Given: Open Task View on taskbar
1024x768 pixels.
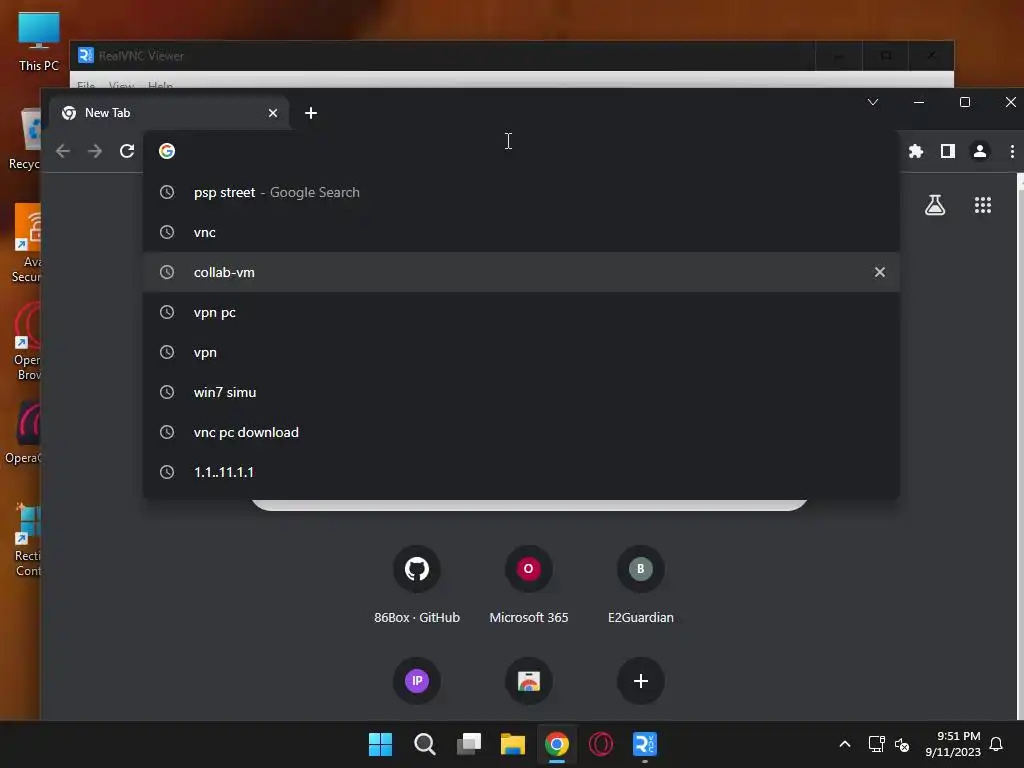Looking at the screenshot, I should pyautogui.click(x=469, y=744).
